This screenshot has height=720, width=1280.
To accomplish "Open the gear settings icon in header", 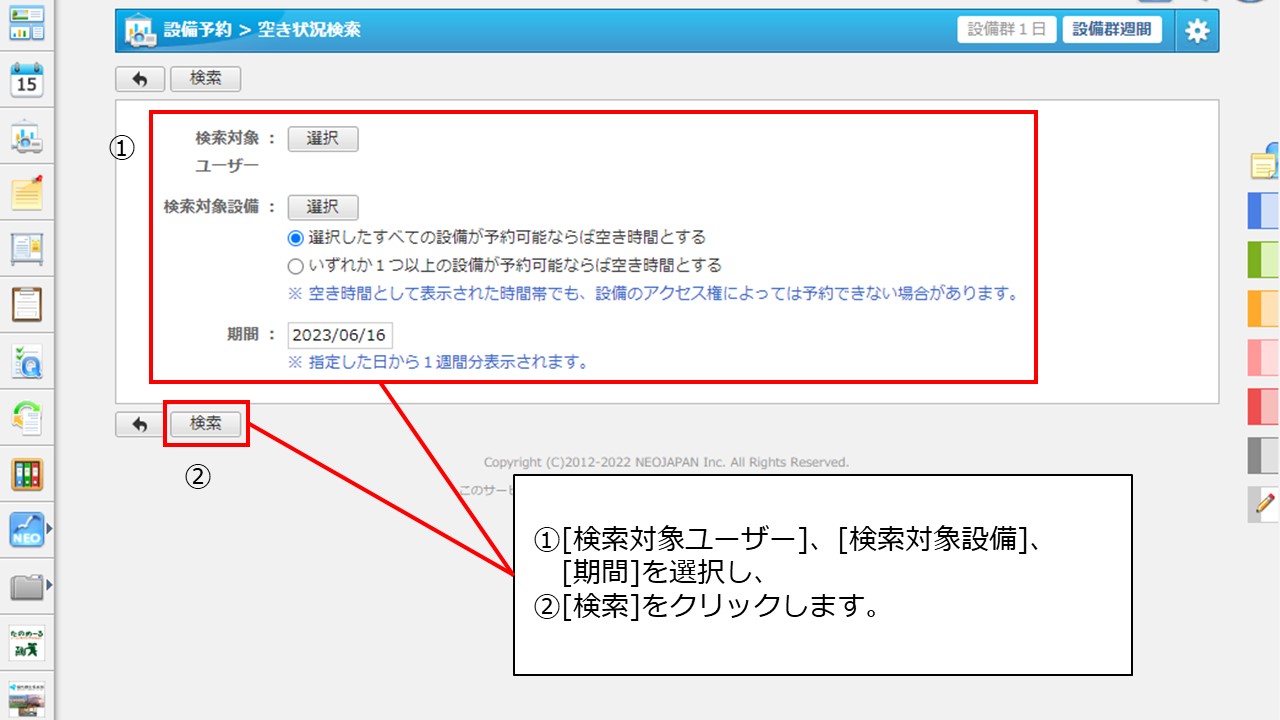I will click(1197, 31).
